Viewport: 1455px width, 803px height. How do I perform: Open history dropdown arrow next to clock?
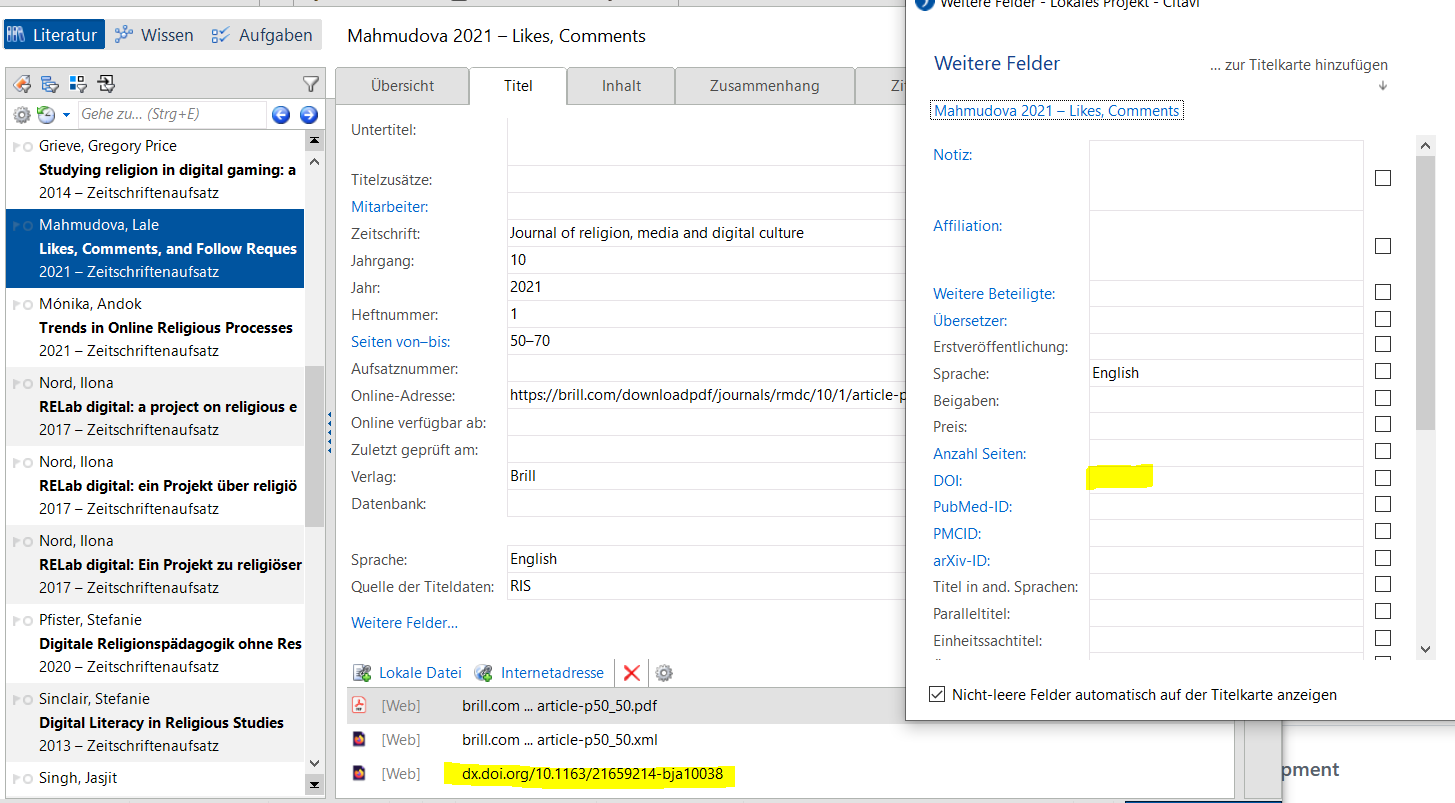click(x=66, y=116)
